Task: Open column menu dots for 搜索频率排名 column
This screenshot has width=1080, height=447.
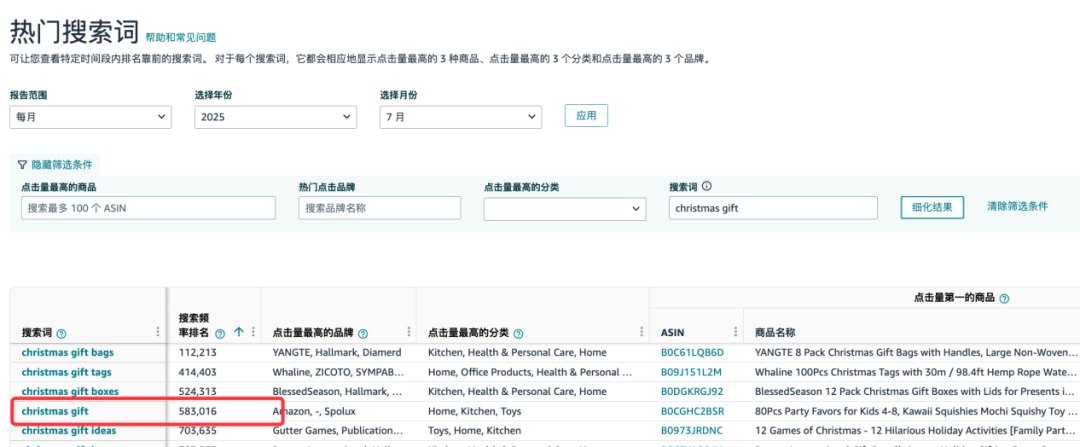Action: tap(253, 333)
